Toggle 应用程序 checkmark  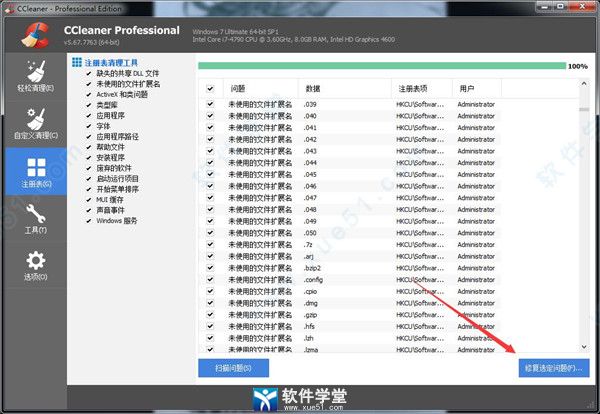tap(89, 116)
